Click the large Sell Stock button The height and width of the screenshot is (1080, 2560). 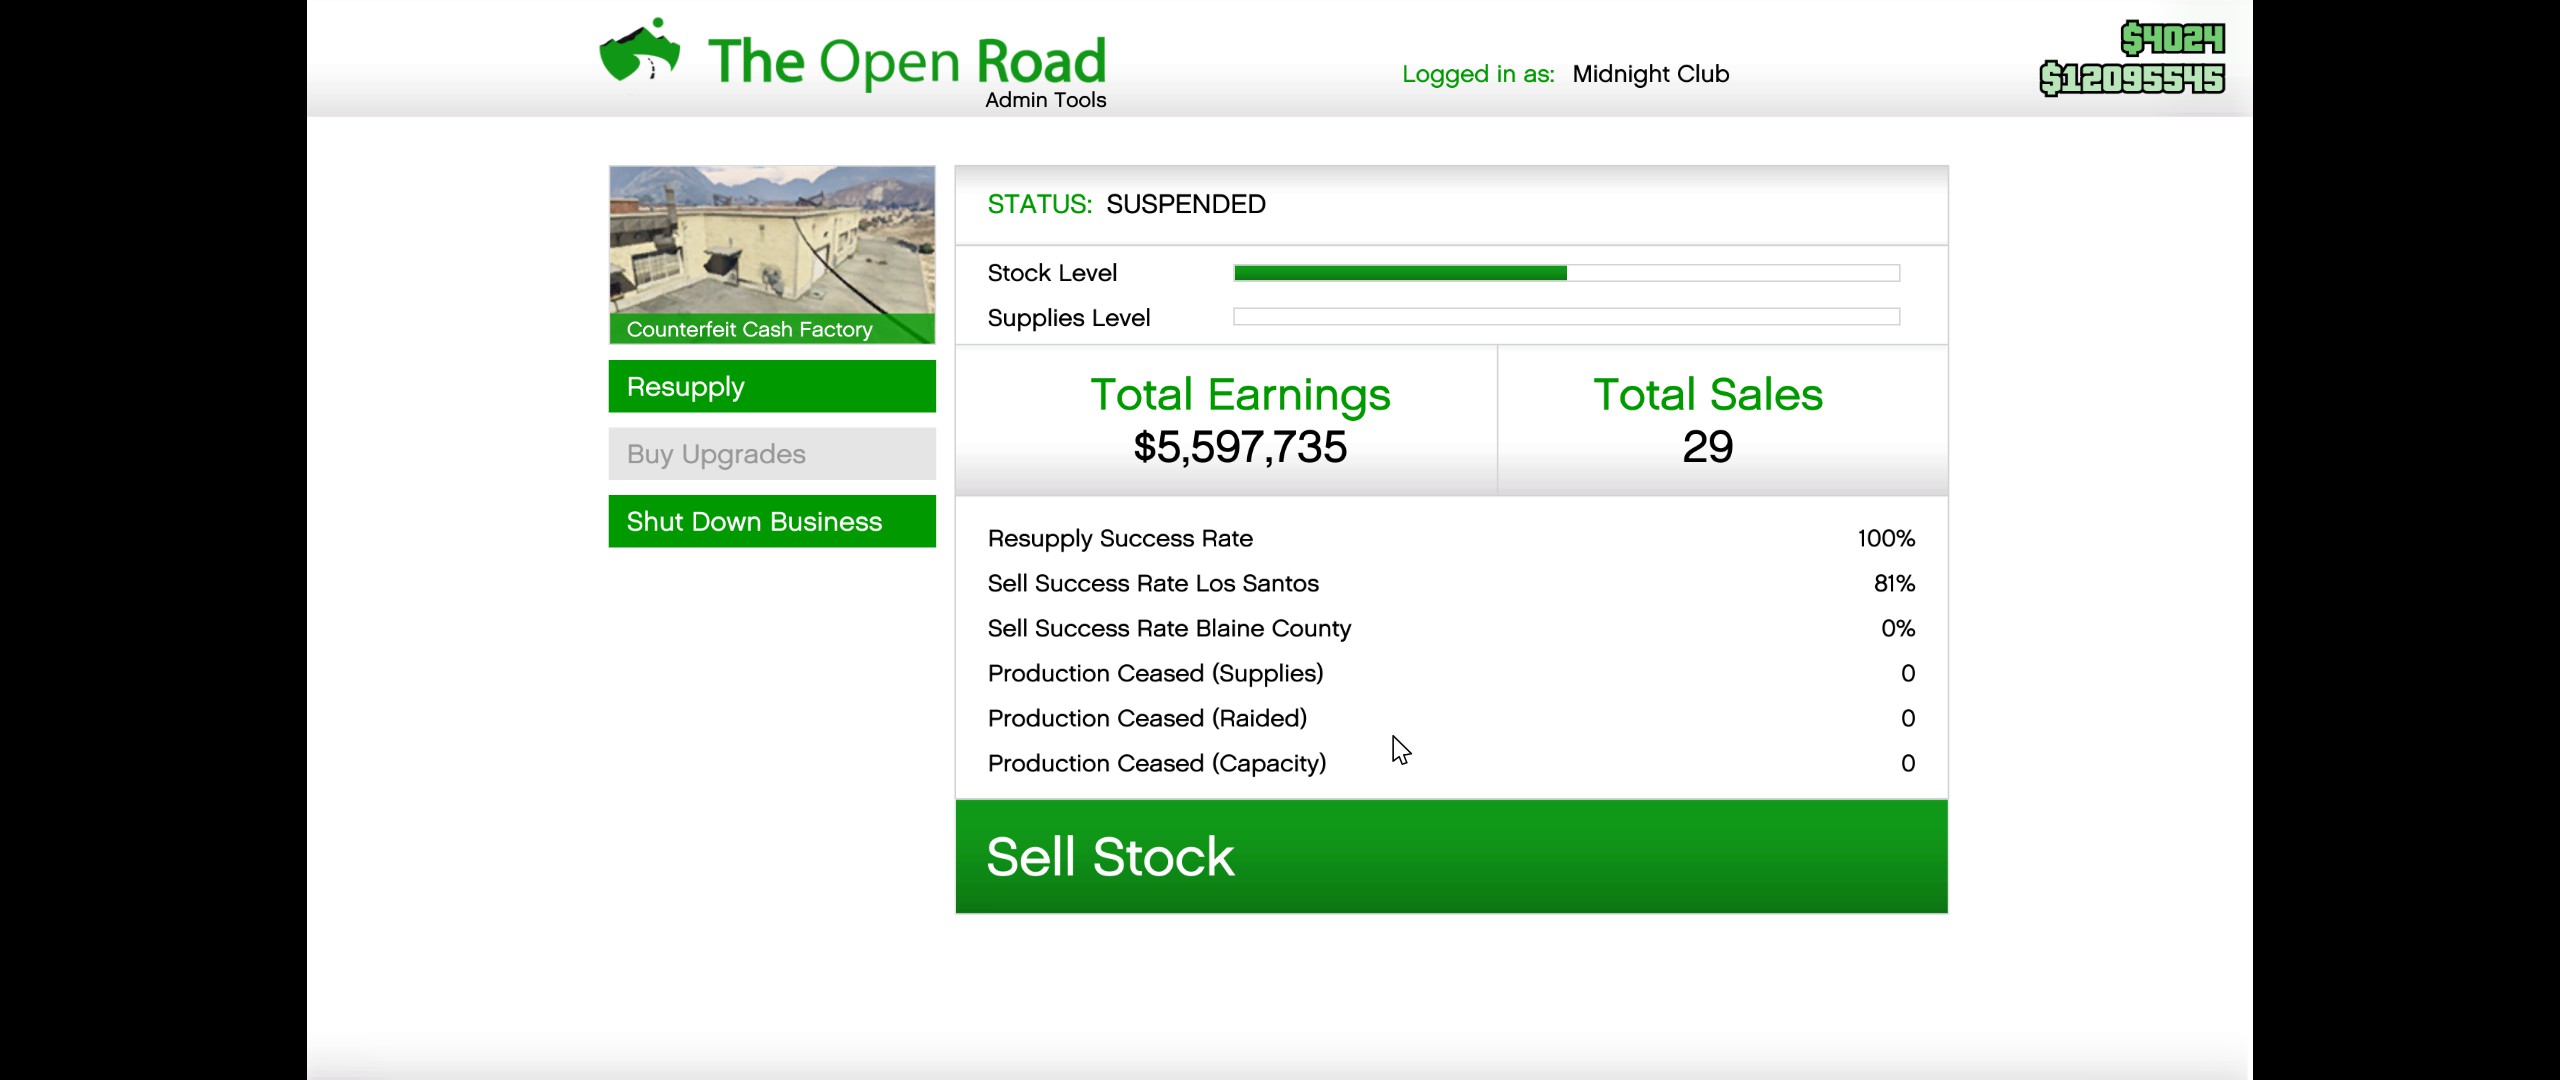1450,856
